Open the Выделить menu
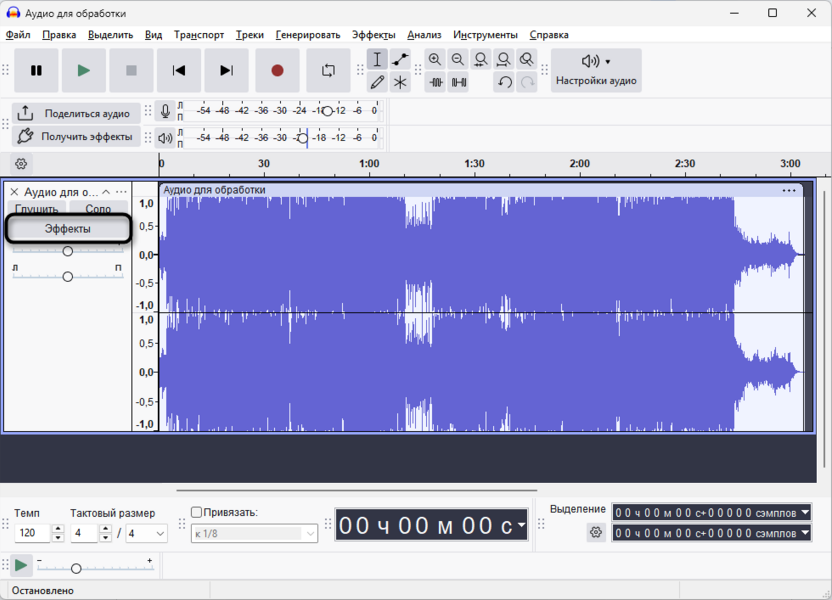The image size is (832, 600). click(x=110, y=34)
